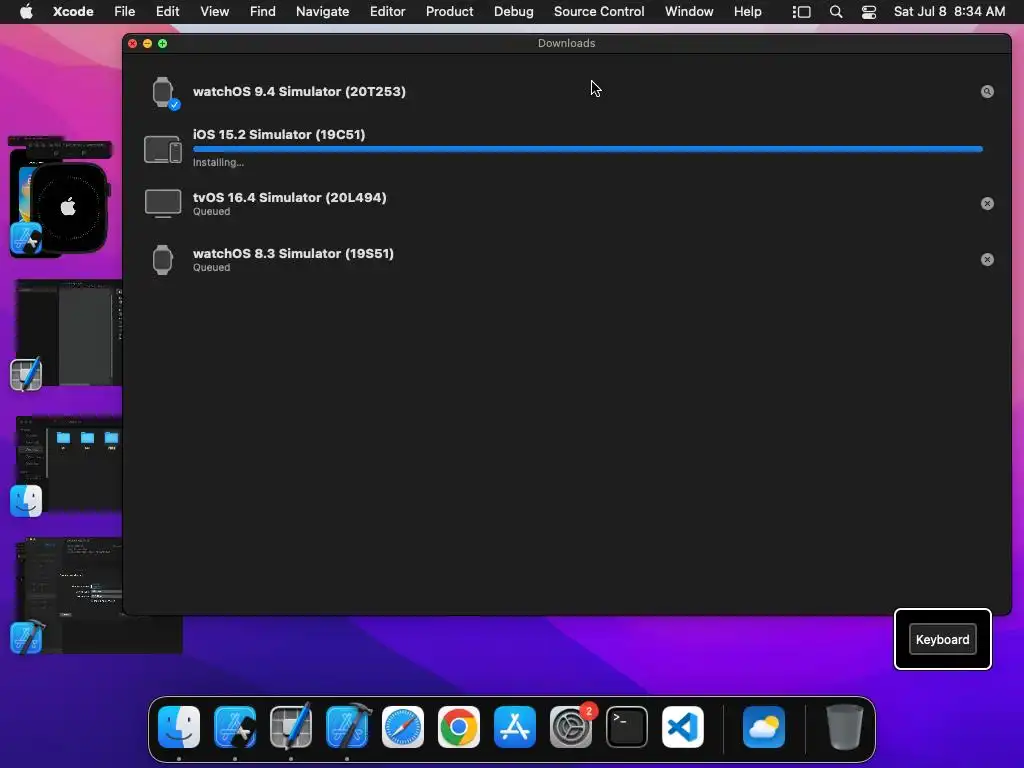The height and width of the screenshot is (768, 1024).
Task: Zoom the Downloads window with green button
Action: point(163,44)
